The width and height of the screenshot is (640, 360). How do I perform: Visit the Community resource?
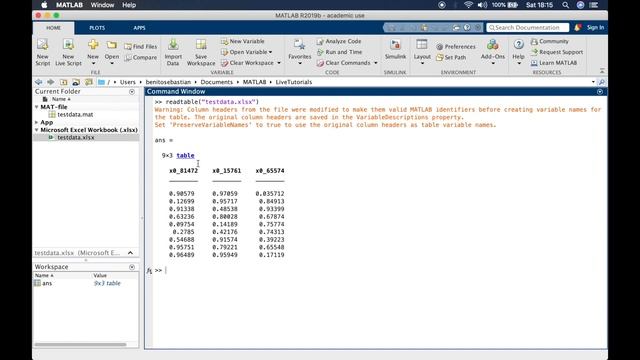coord(549,41)
